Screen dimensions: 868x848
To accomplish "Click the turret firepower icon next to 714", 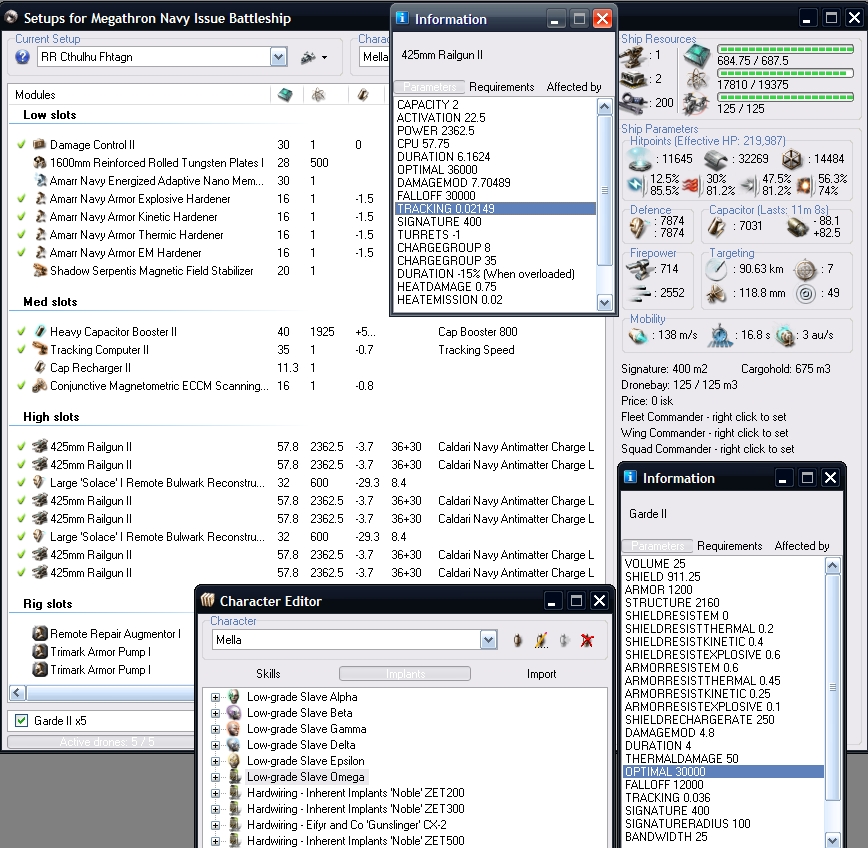I will (640, 270).
